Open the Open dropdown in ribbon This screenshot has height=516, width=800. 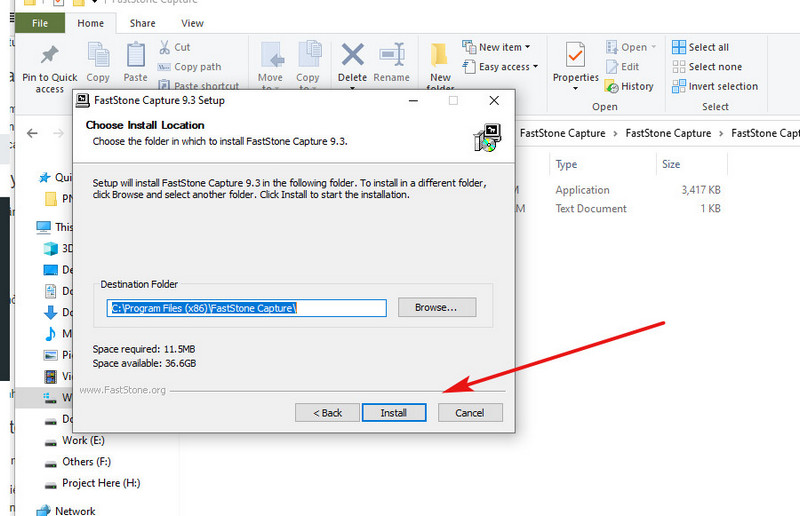[x=631, y=47]
